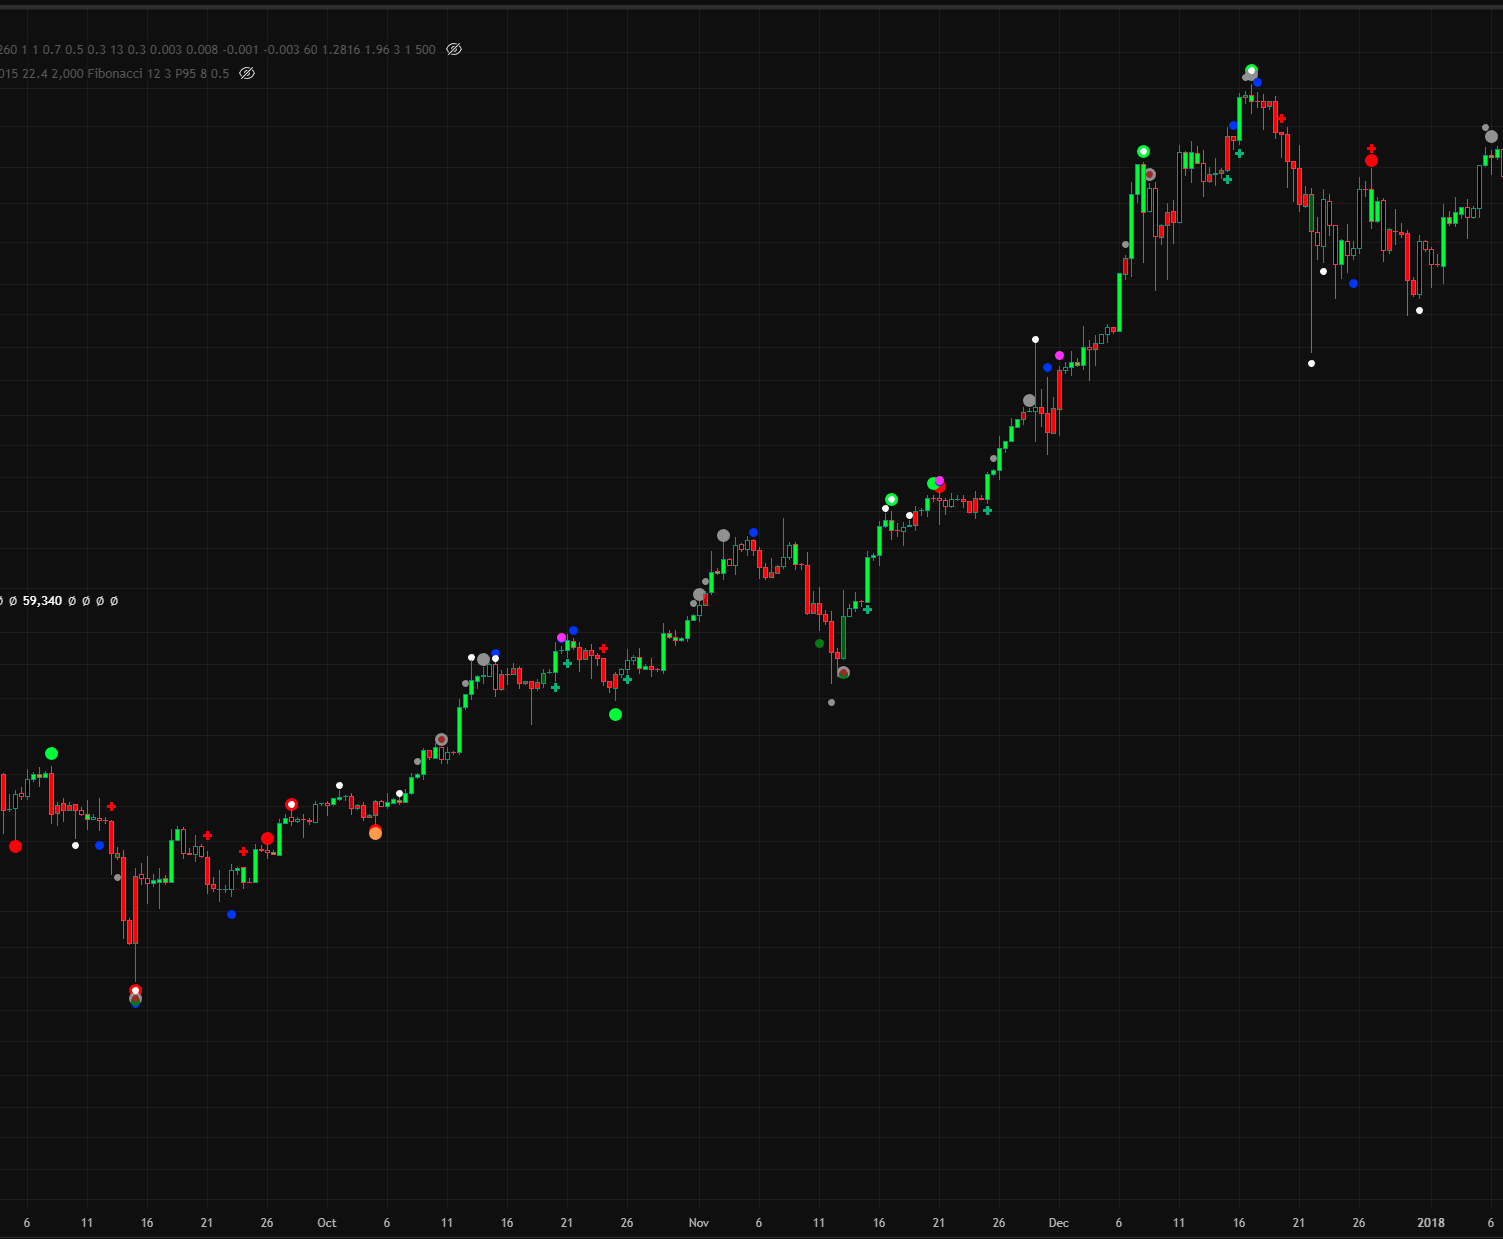1503x1239 pixels.
Task: Select the white dot under the long December wick
Action: coord(1311,363)
